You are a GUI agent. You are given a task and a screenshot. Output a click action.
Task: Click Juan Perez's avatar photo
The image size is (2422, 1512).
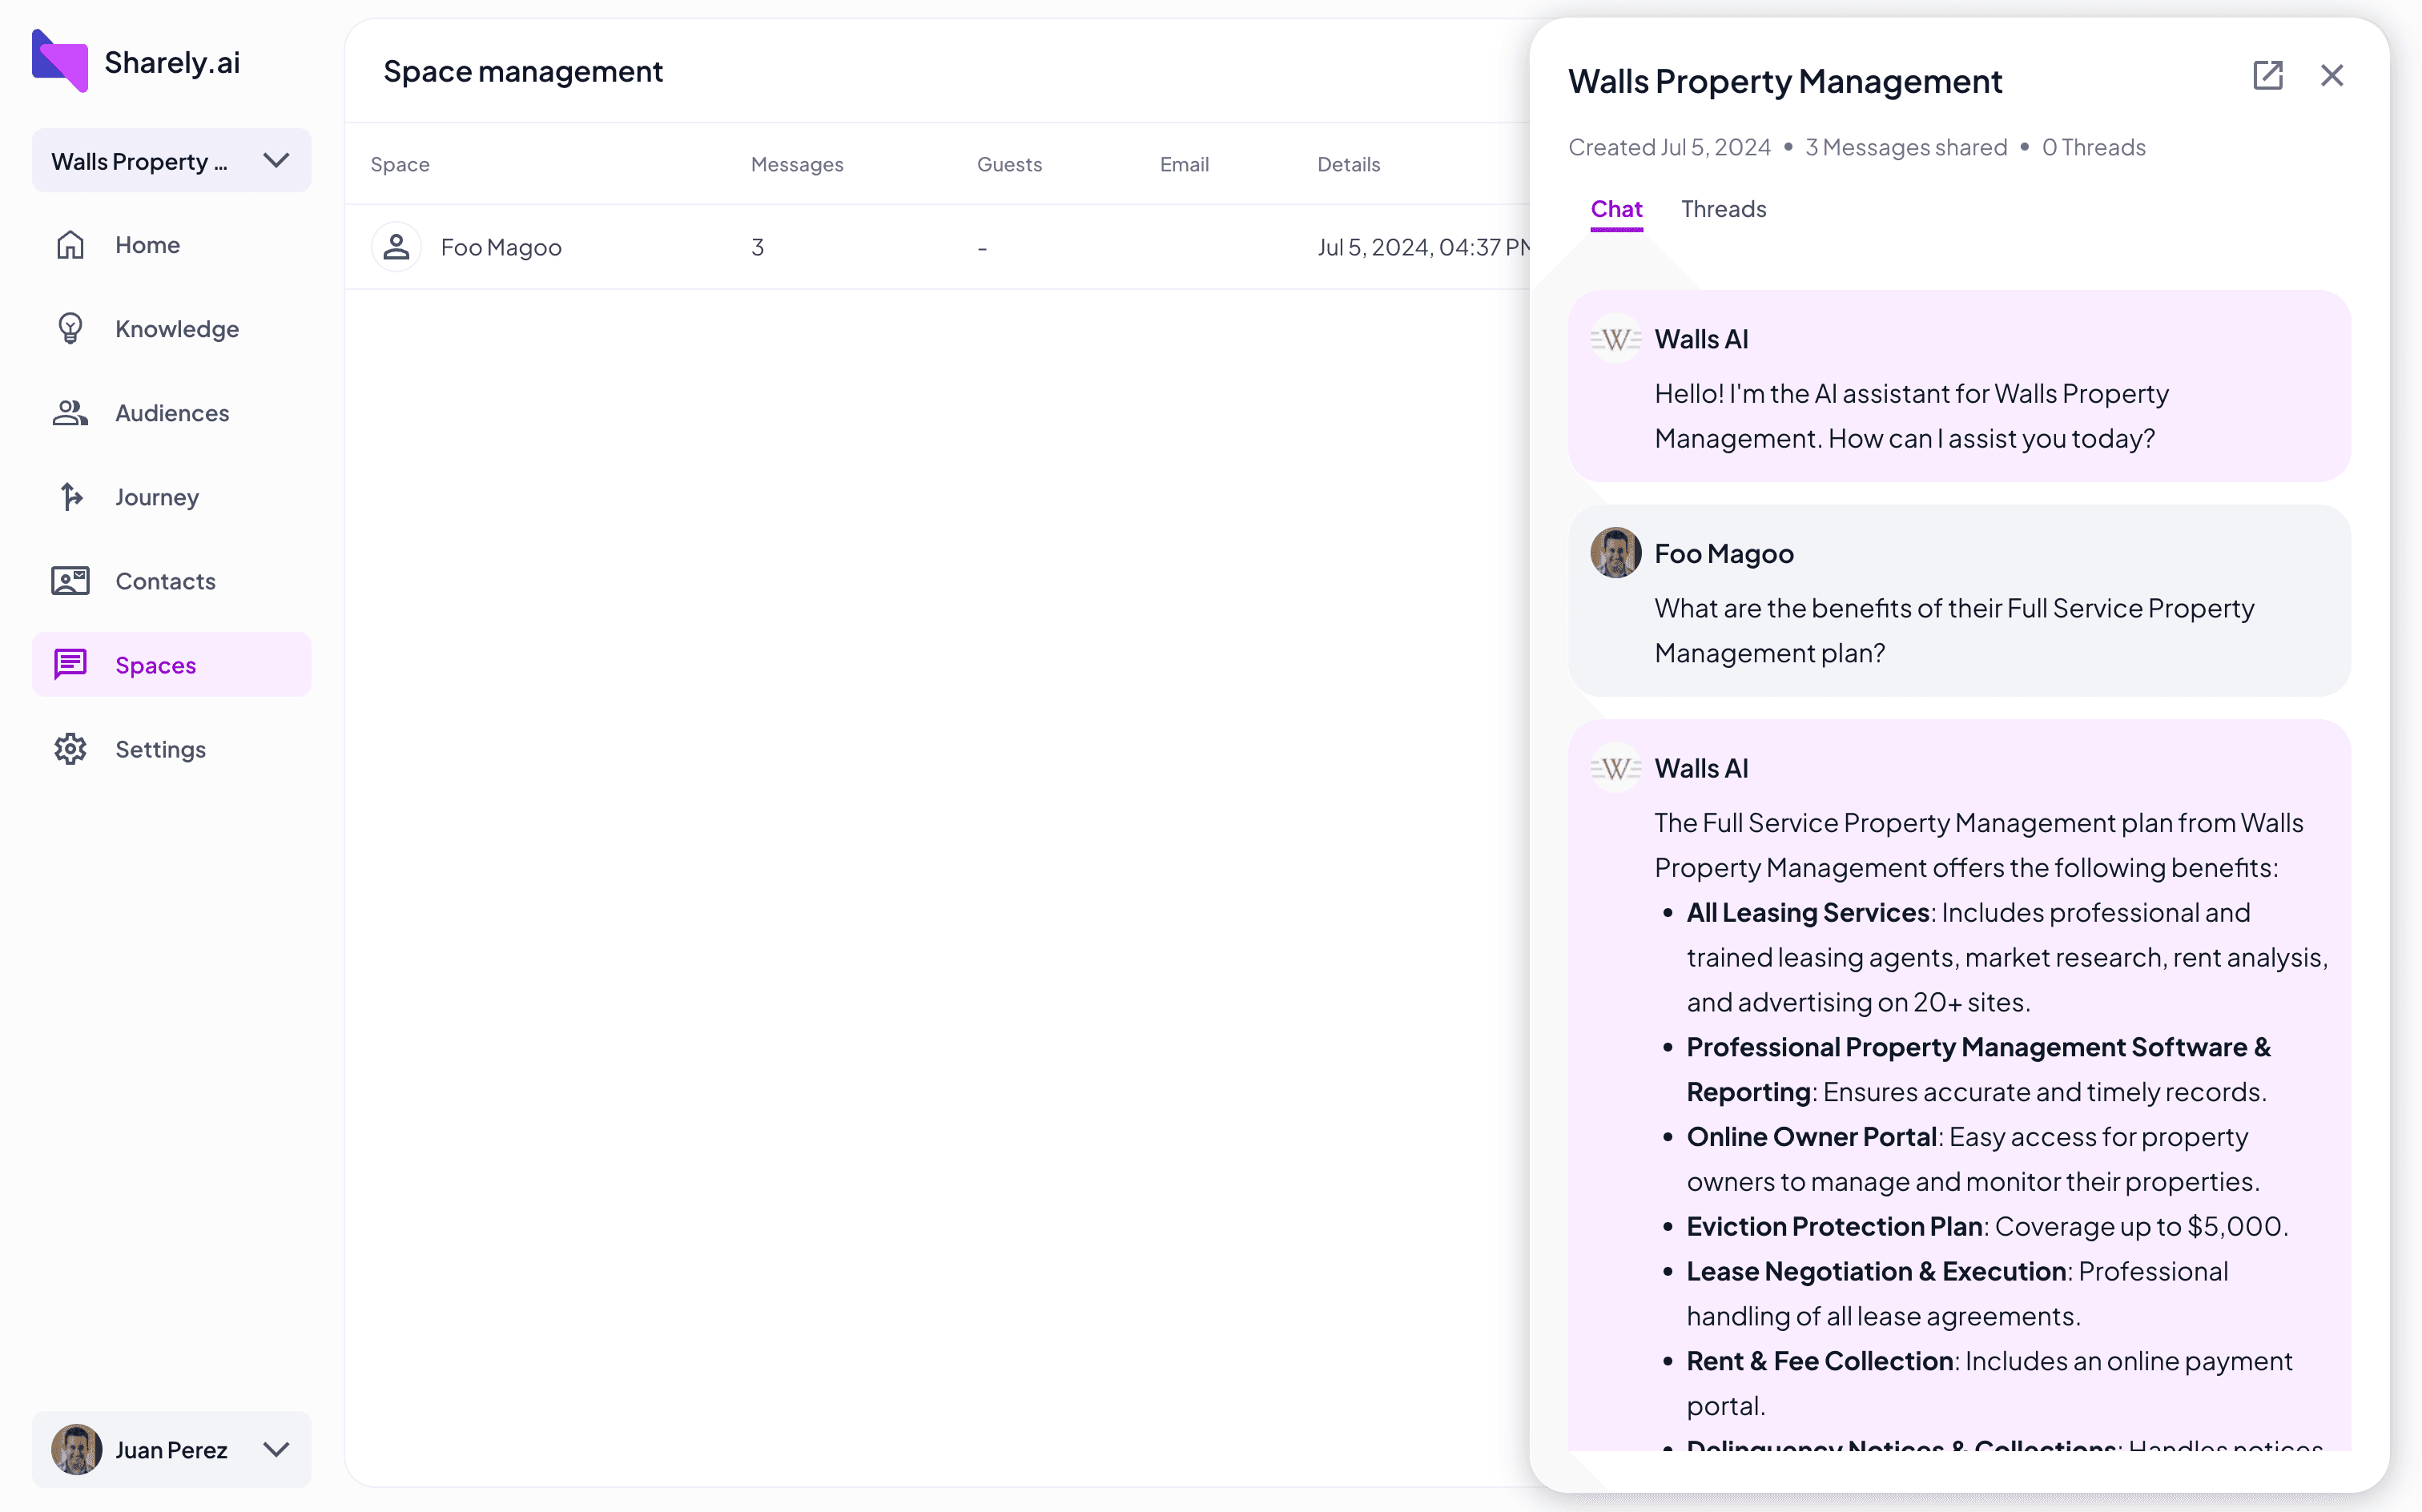coord(77,1449)
